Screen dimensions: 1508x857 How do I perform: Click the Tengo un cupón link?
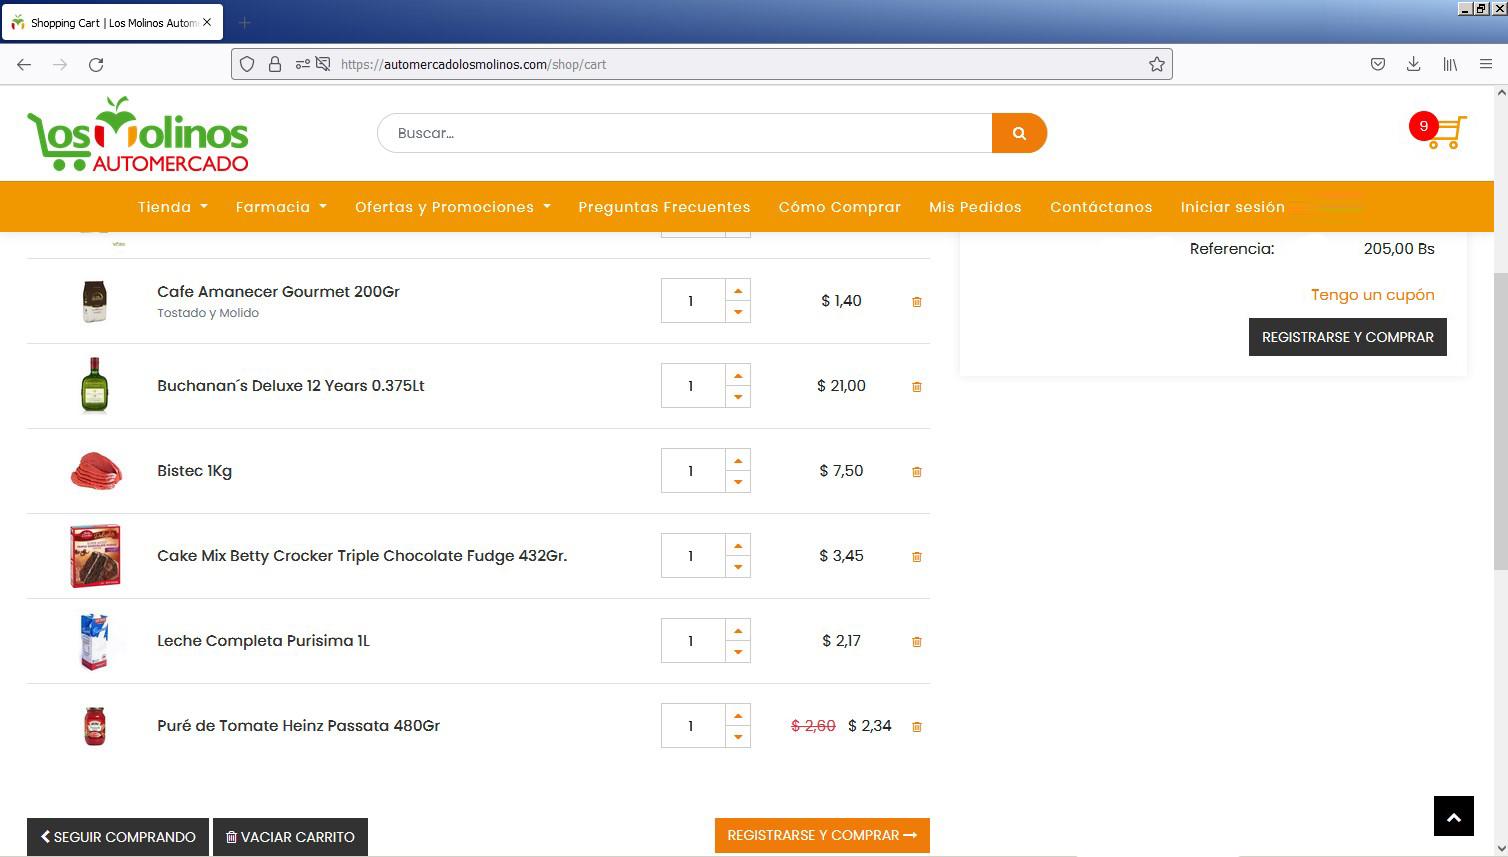point(1372,295)
